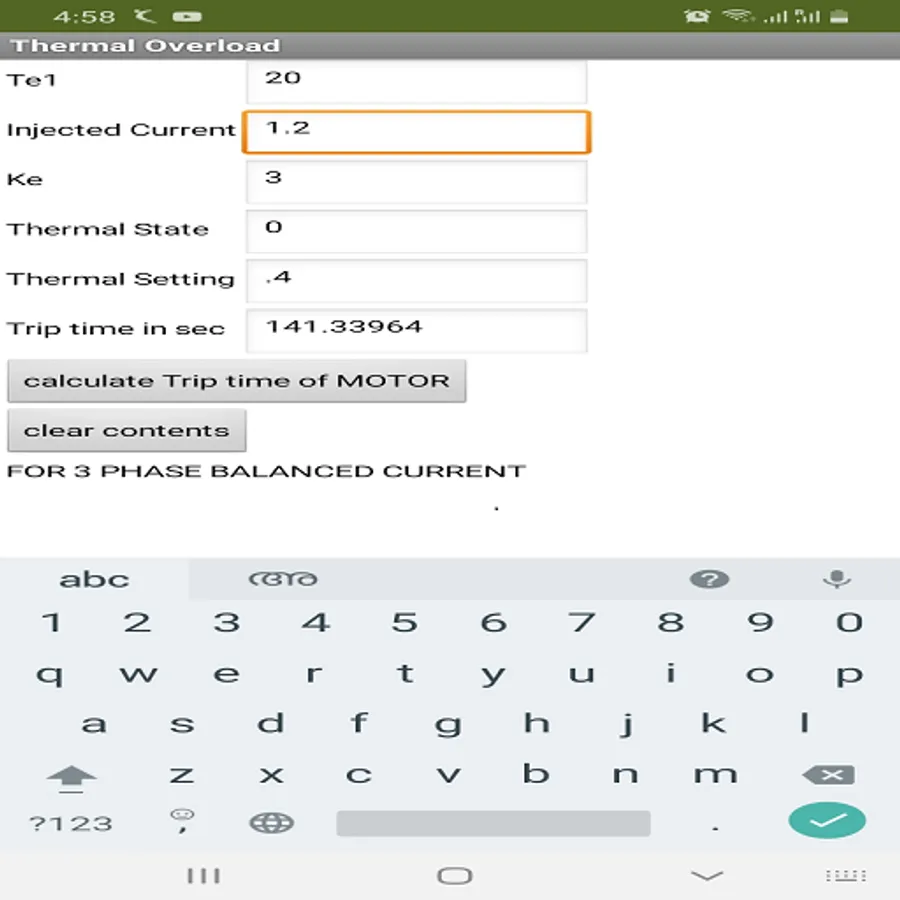Select the Thermal Setting field
This screenshot has height=900, width=900.
pyautogui.click(x=415, y=281)
